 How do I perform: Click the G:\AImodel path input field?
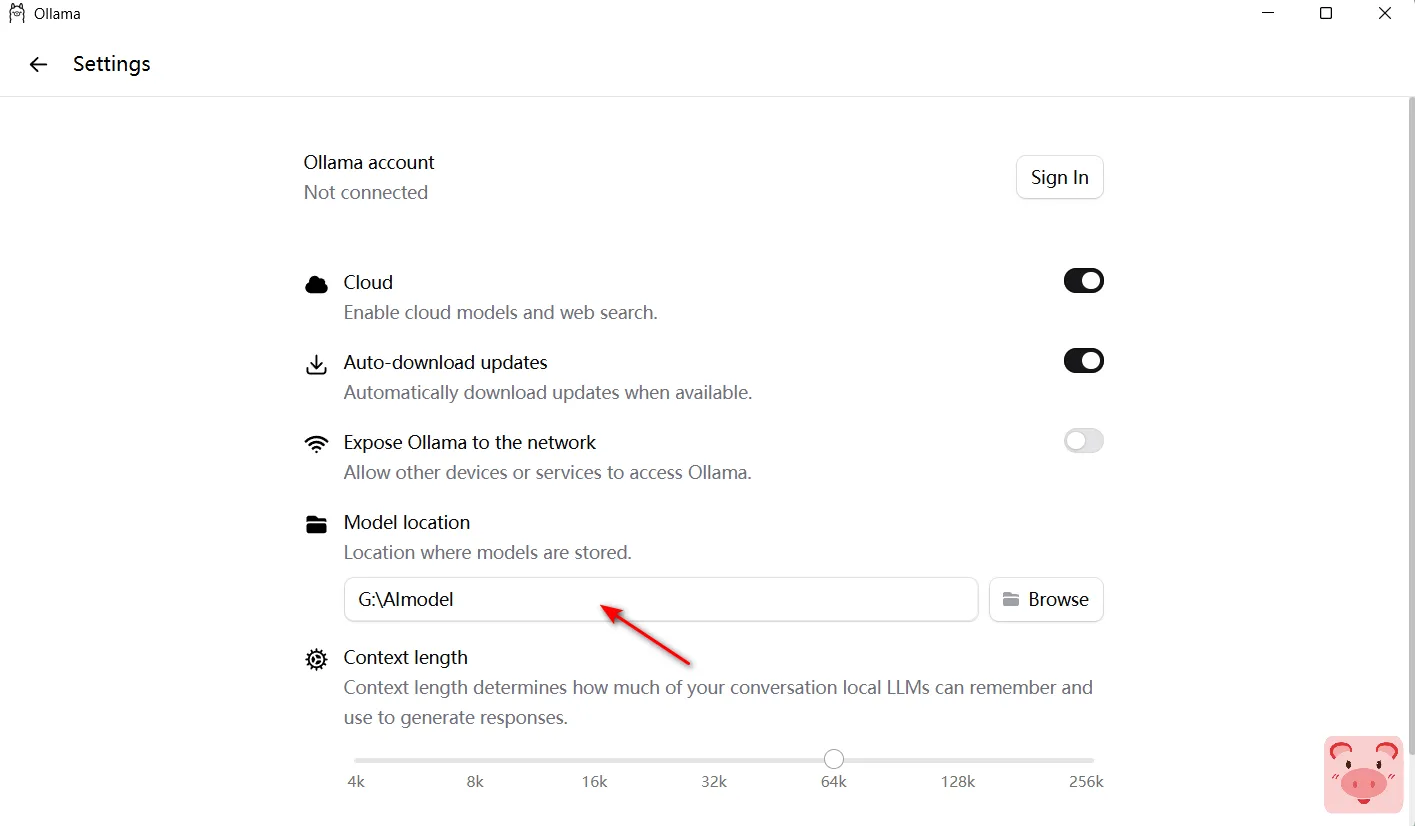tap(660, 599)
